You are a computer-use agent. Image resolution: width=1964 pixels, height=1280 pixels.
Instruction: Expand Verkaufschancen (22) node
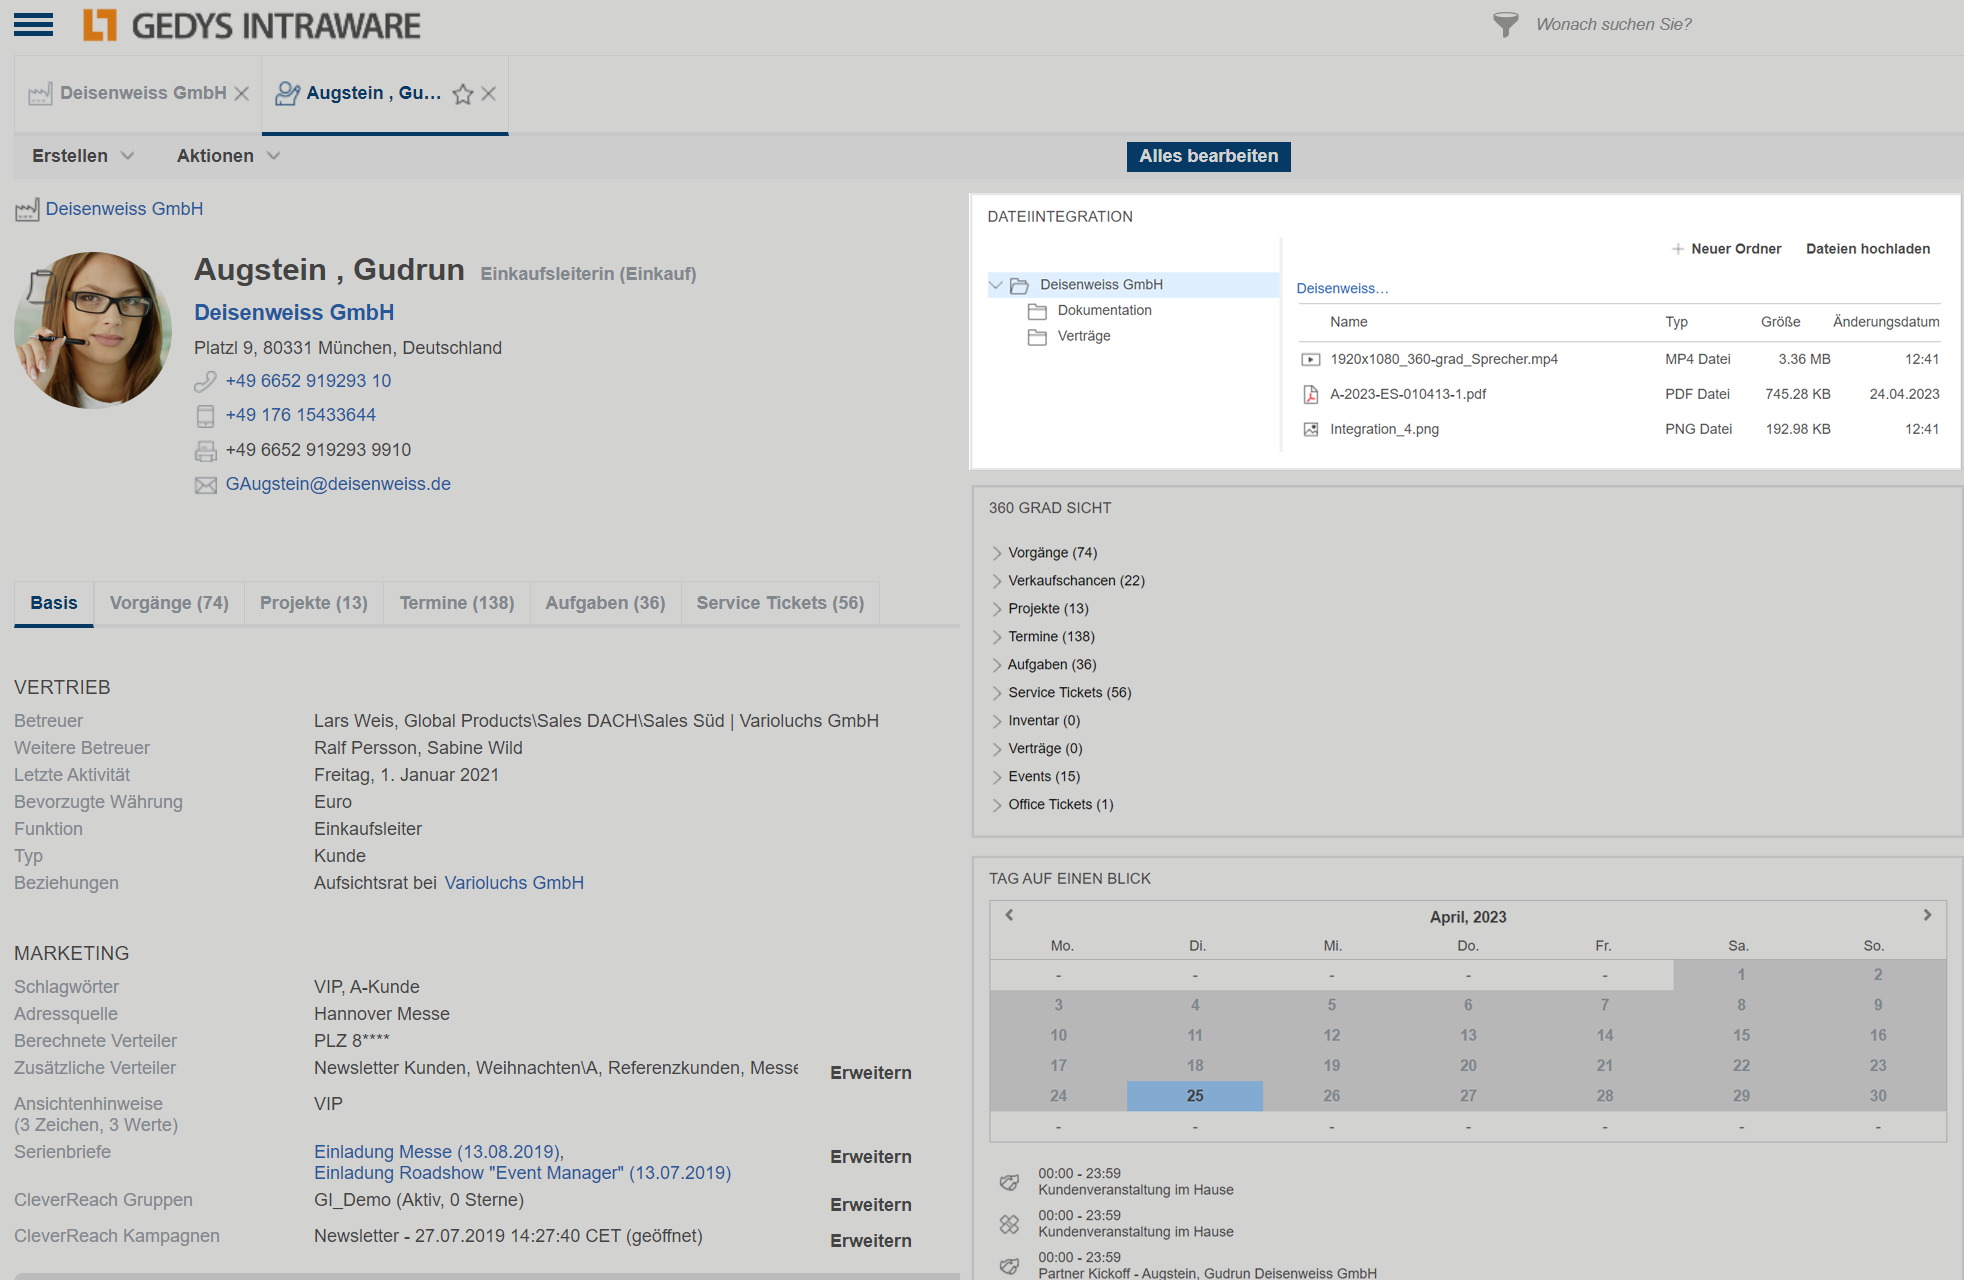pos(997,581)
